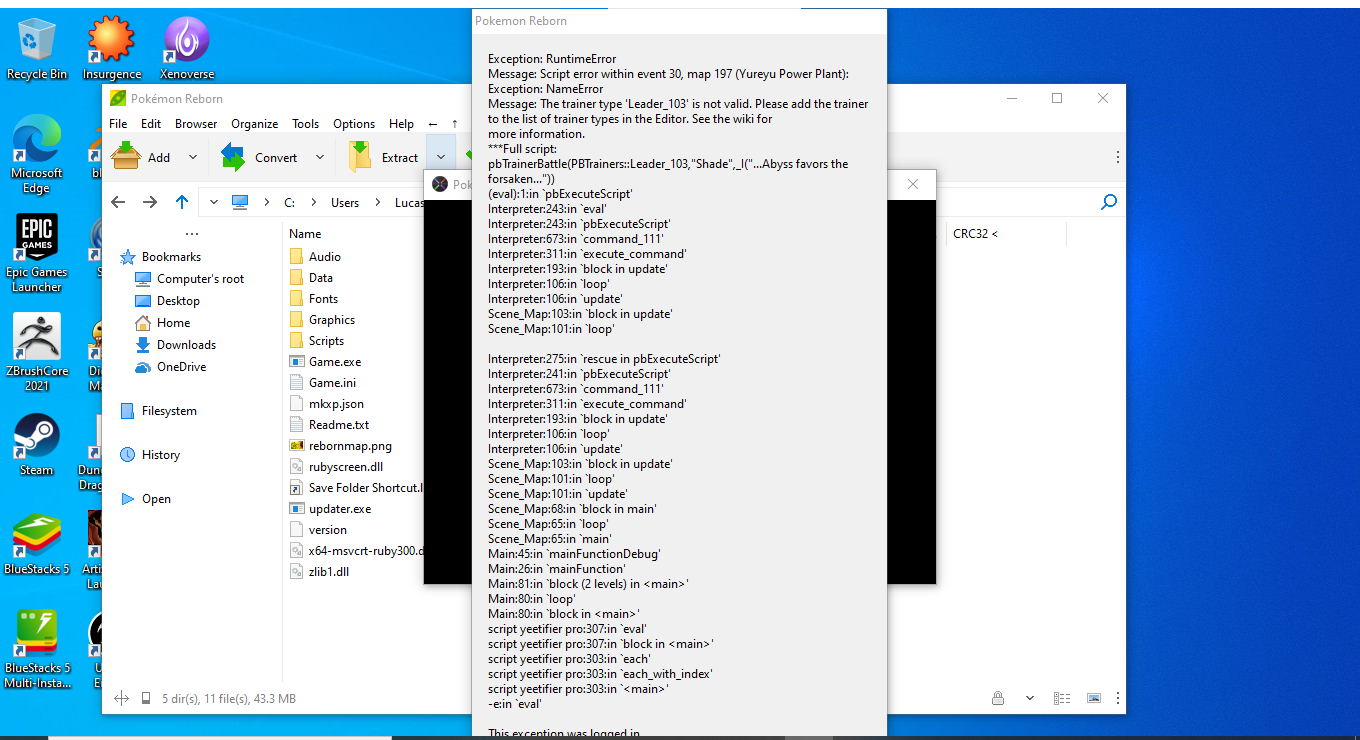1360x740 pixels.
Task: Sort by the CRC32 column header
Action: pos(975,234)
